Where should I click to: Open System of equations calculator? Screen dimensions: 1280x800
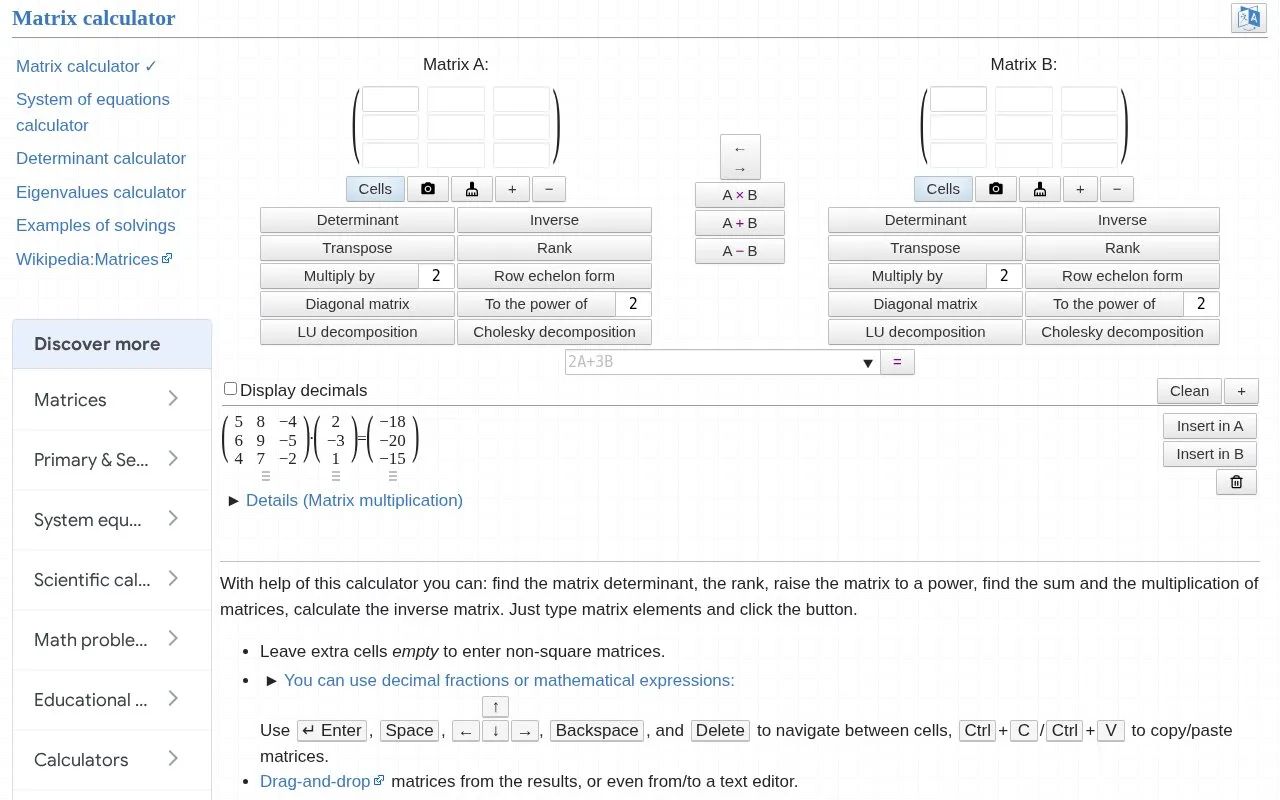pyautogui.click(x=93, y=112)
